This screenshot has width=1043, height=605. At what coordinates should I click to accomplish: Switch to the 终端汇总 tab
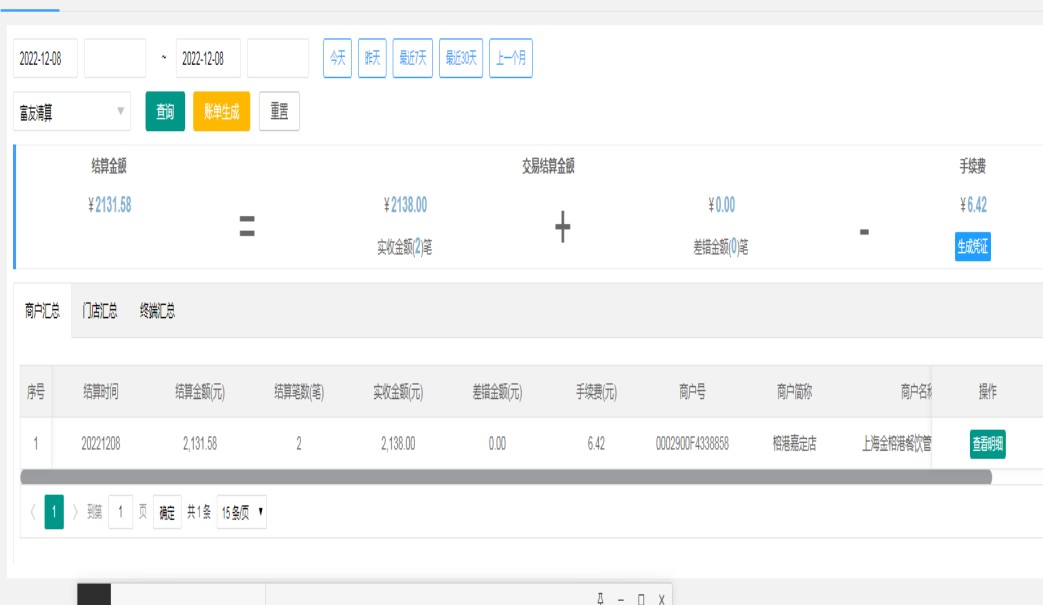(157, 311)
